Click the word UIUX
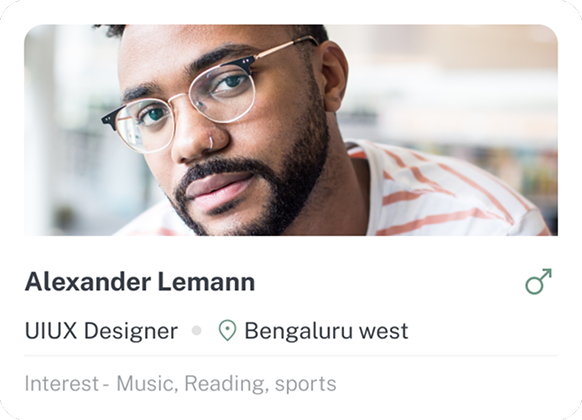Image resolution: width=582 pixels, height=420 pixels. point(51,331)
